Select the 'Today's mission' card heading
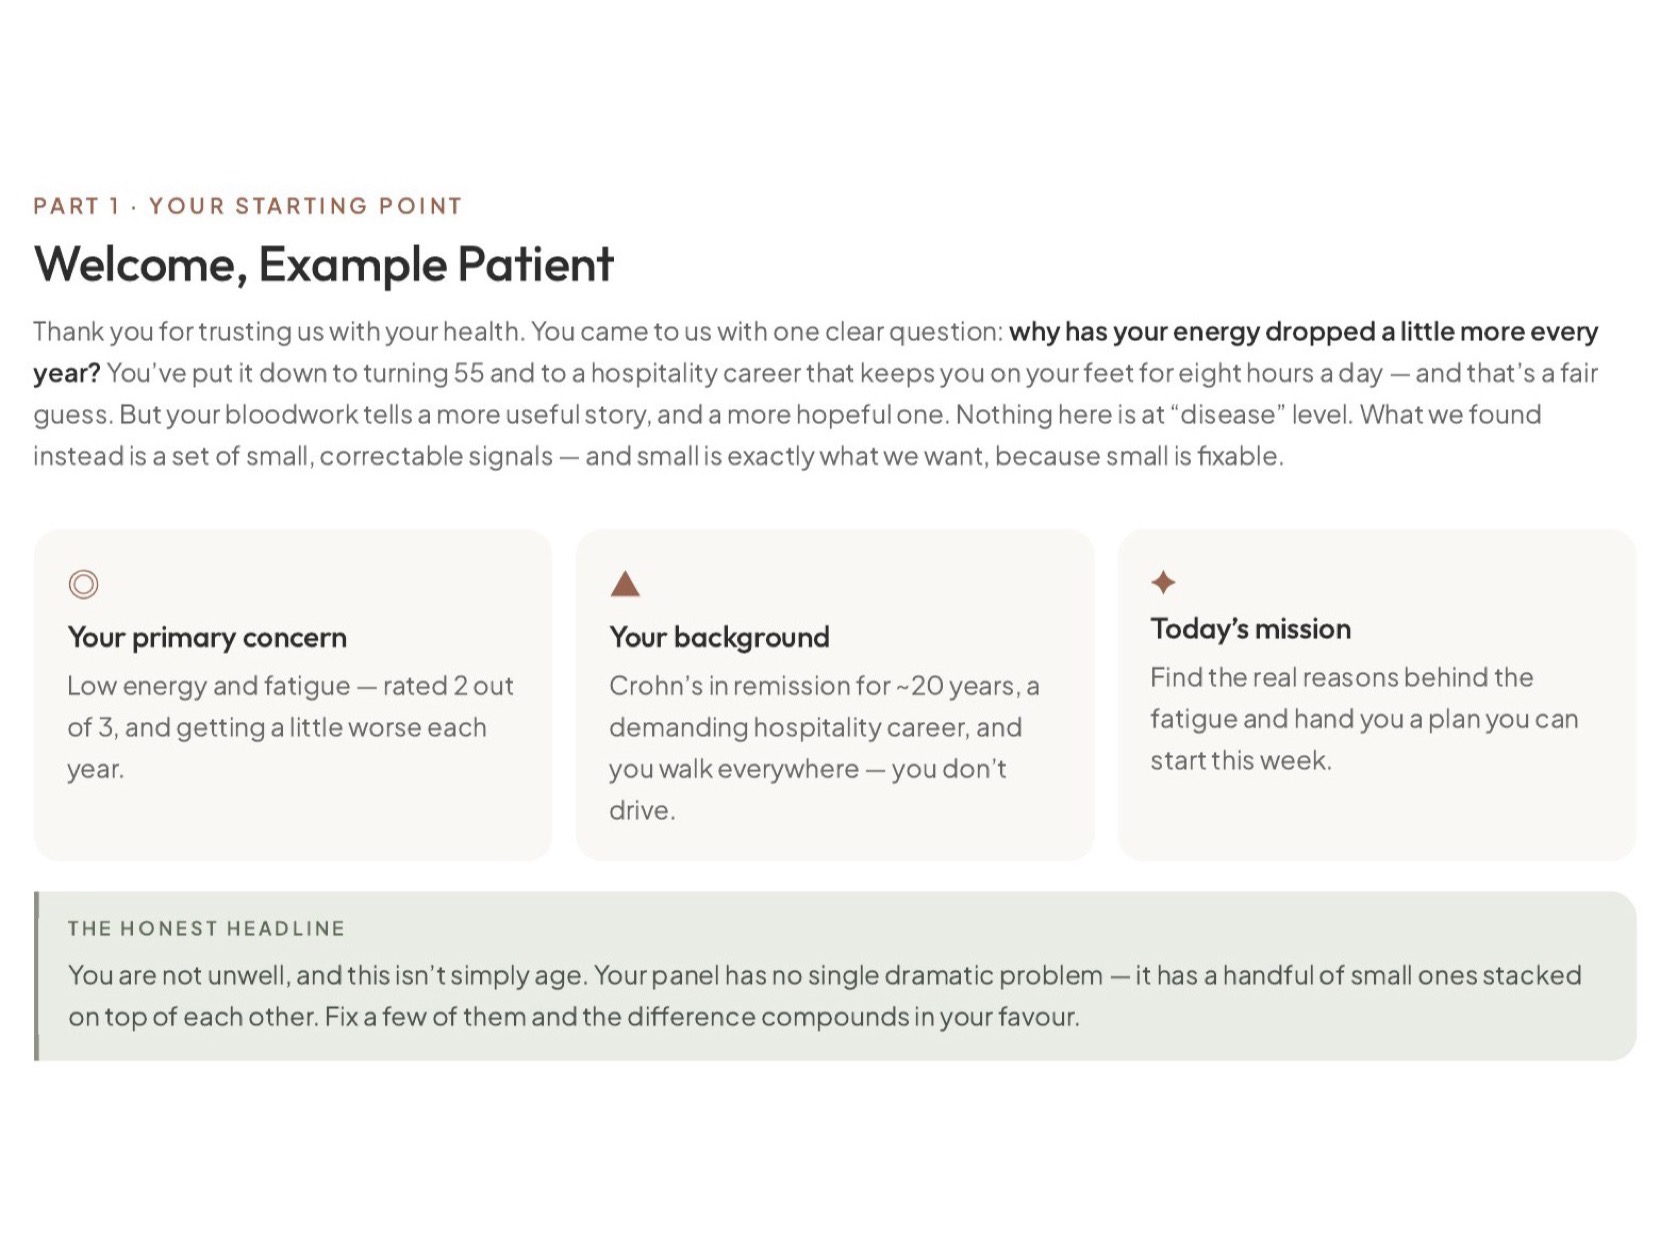 pyautogui.click(x=1250, y=629)
